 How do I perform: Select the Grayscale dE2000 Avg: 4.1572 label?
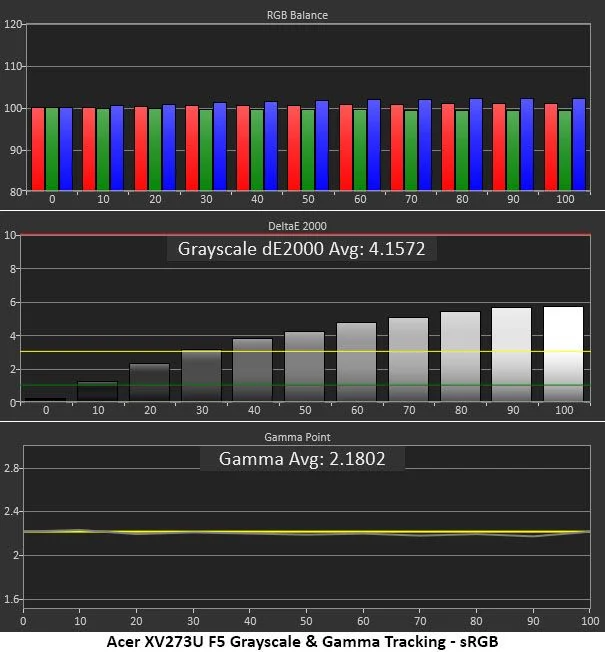301,249
